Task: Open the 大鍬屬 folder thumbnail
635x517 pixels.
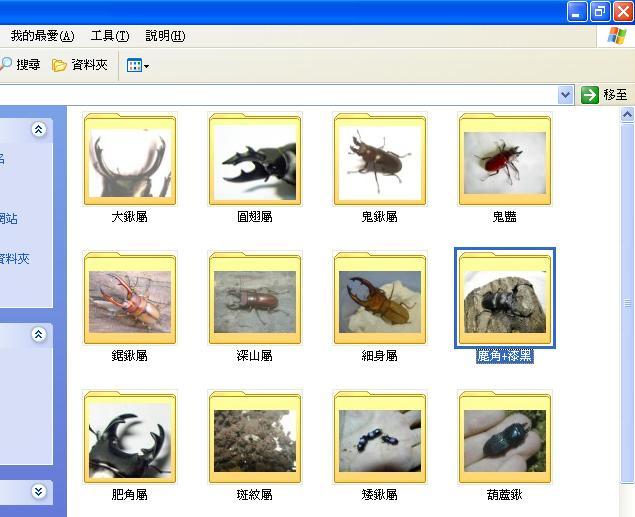Action: pyautogui.click(x=130, y=159)
